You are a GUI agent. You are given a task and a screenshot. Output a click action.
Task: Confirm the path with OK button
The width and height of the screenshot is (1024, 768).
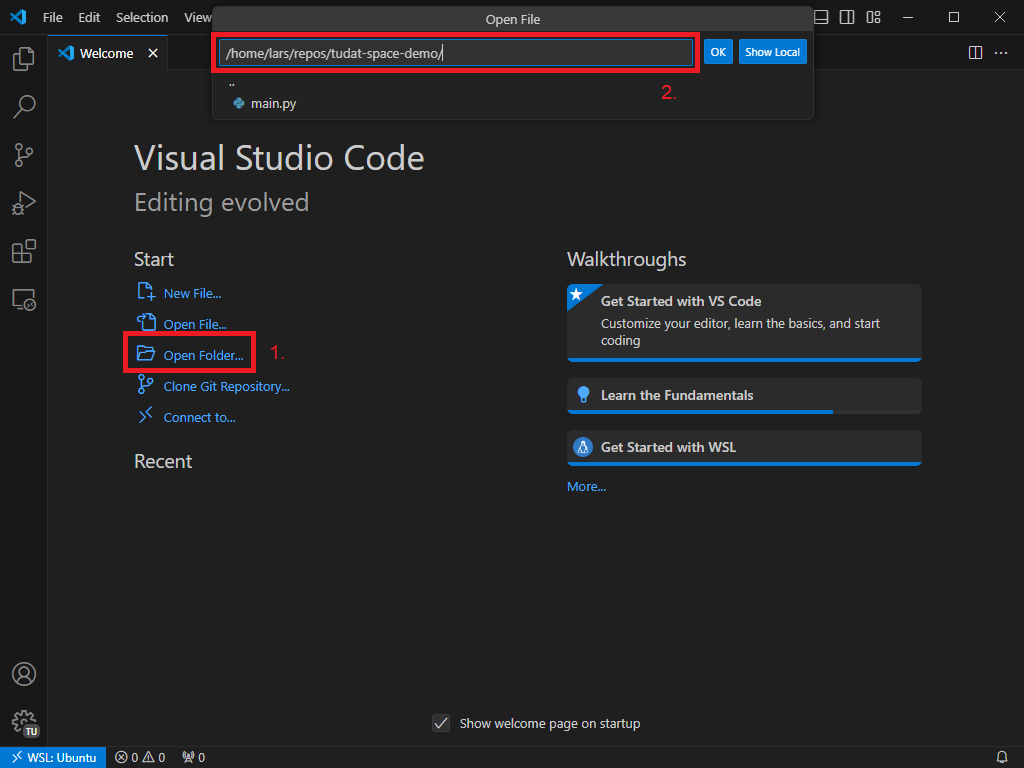point(718,52)
